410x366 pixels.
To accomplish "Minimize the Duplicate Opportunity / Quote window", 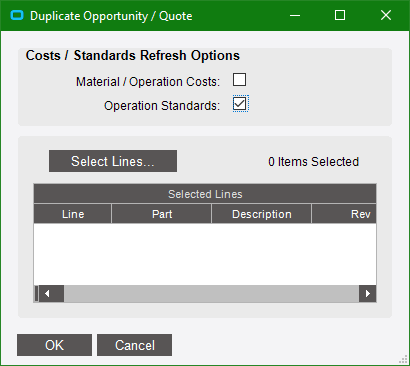I will click(295, 15).
